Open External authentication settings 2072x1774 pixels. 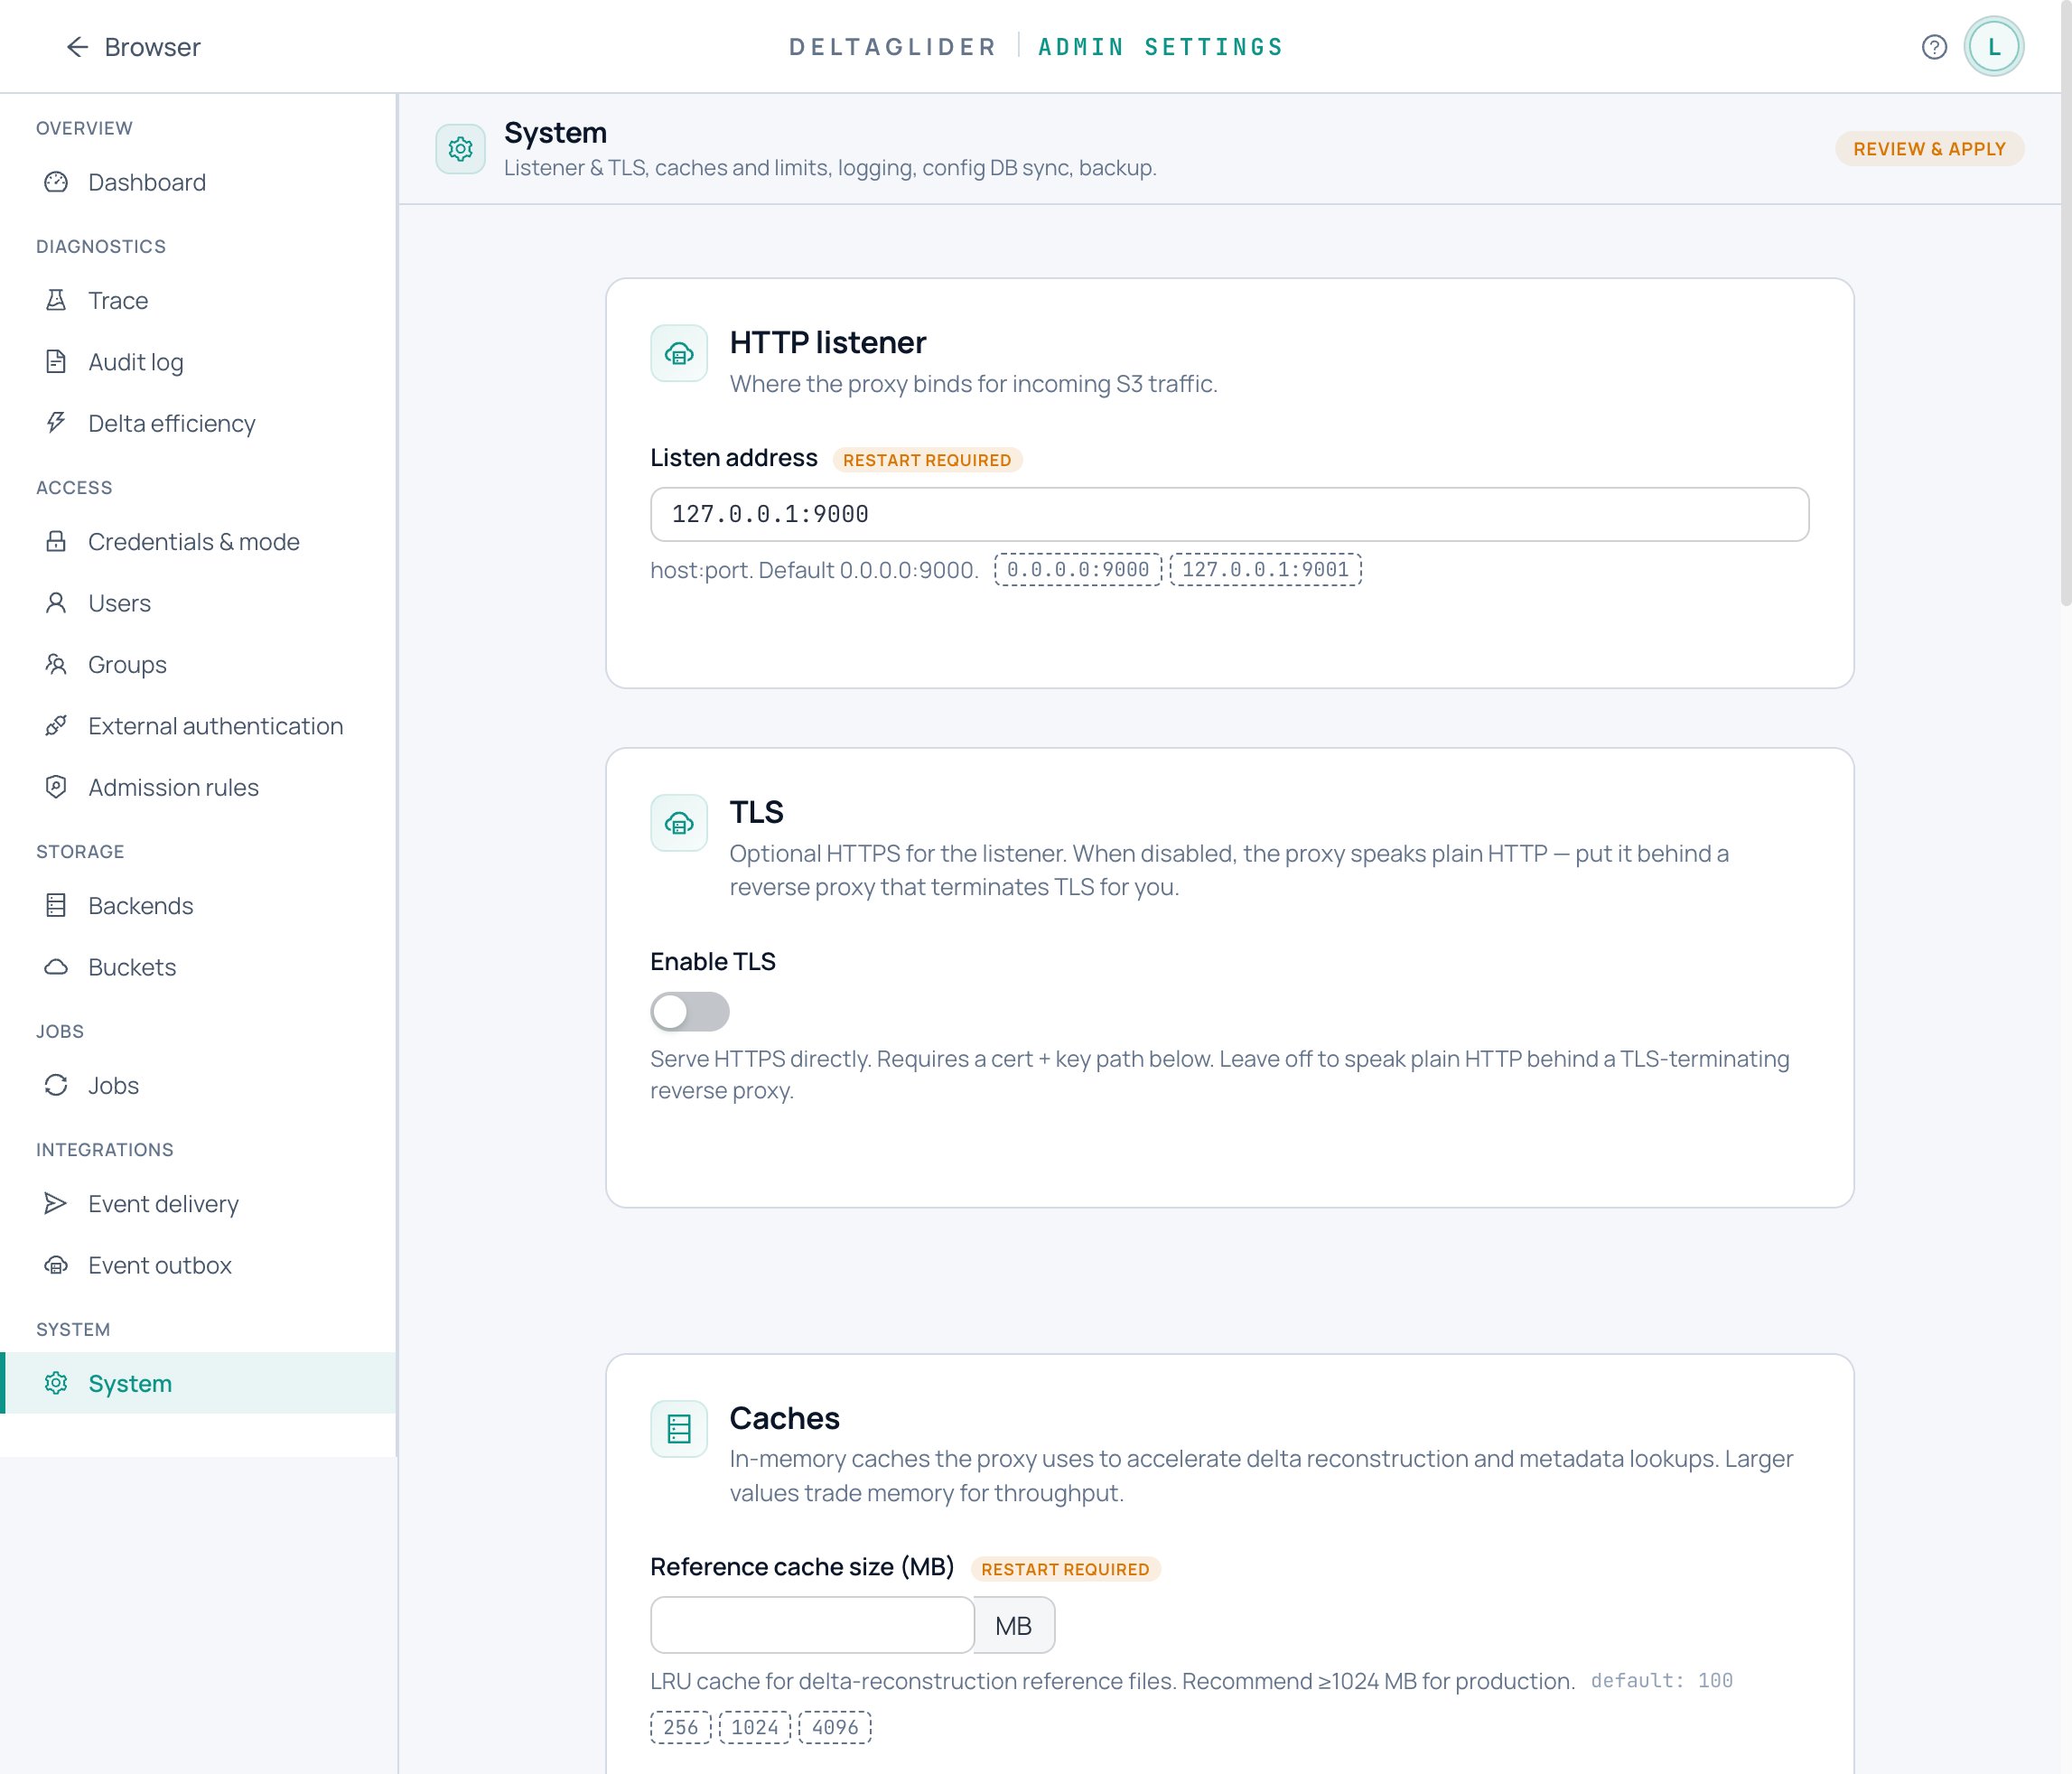click(198, 726)
